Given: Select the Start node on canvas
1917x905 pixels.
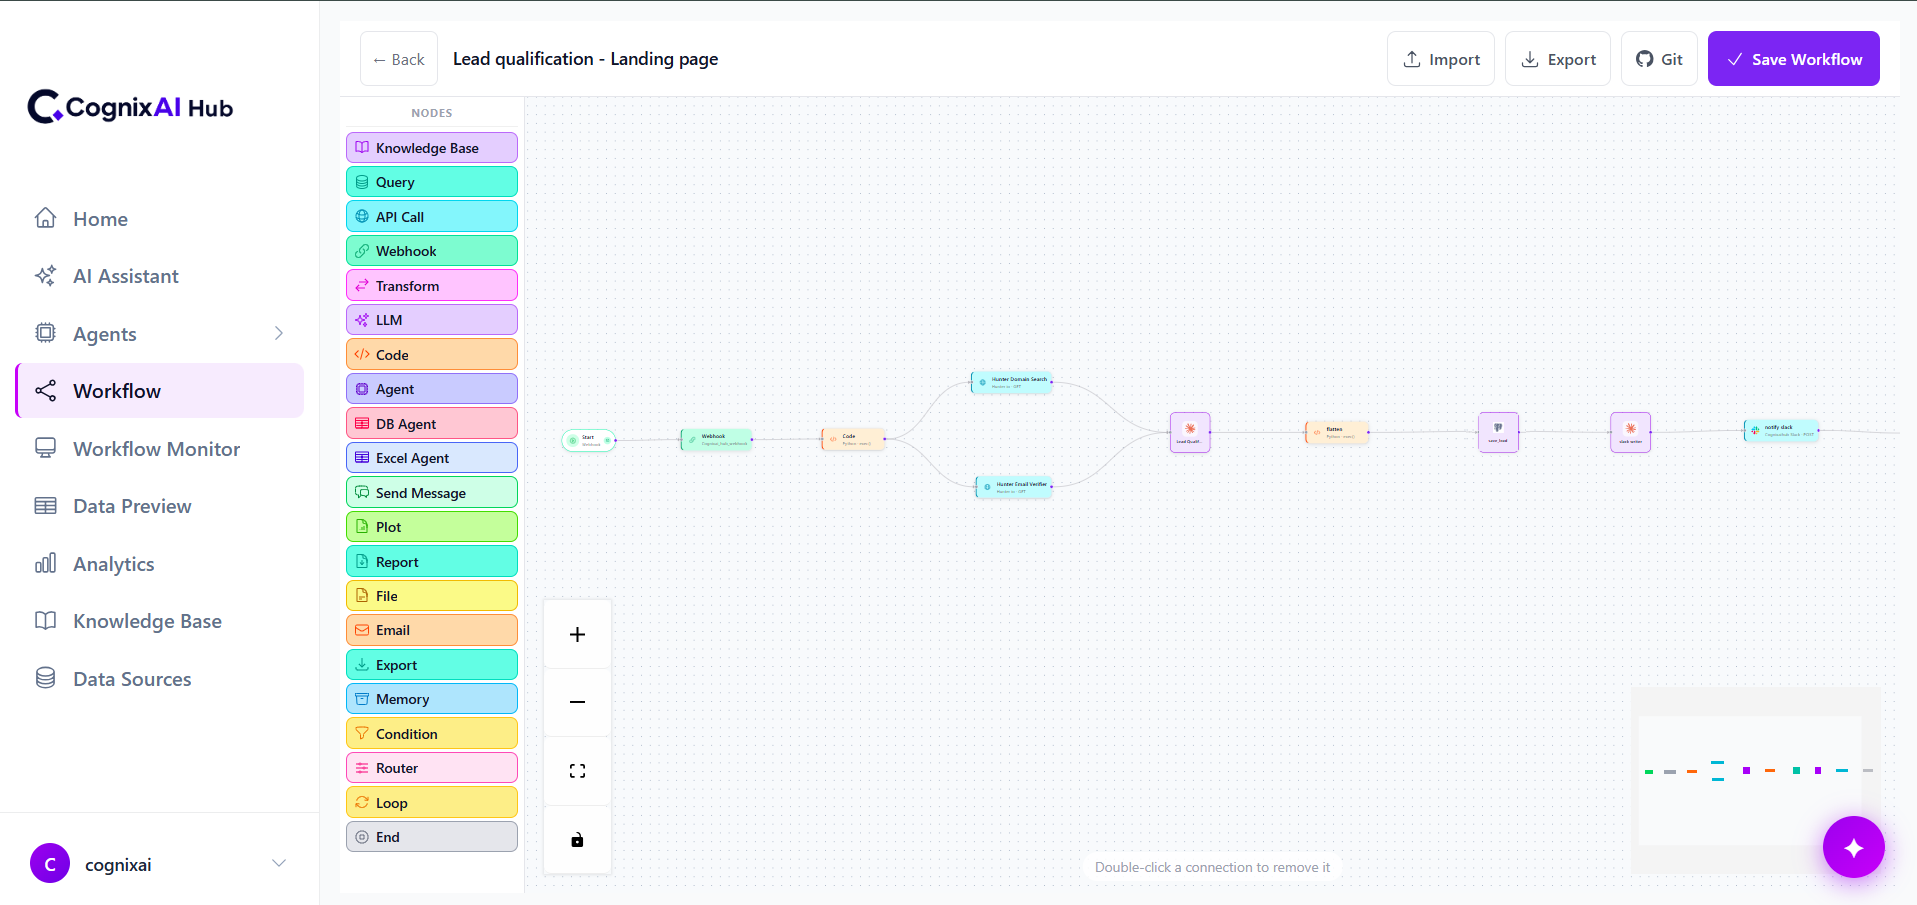Looking at the screenshot, I should tap(589, 440).
